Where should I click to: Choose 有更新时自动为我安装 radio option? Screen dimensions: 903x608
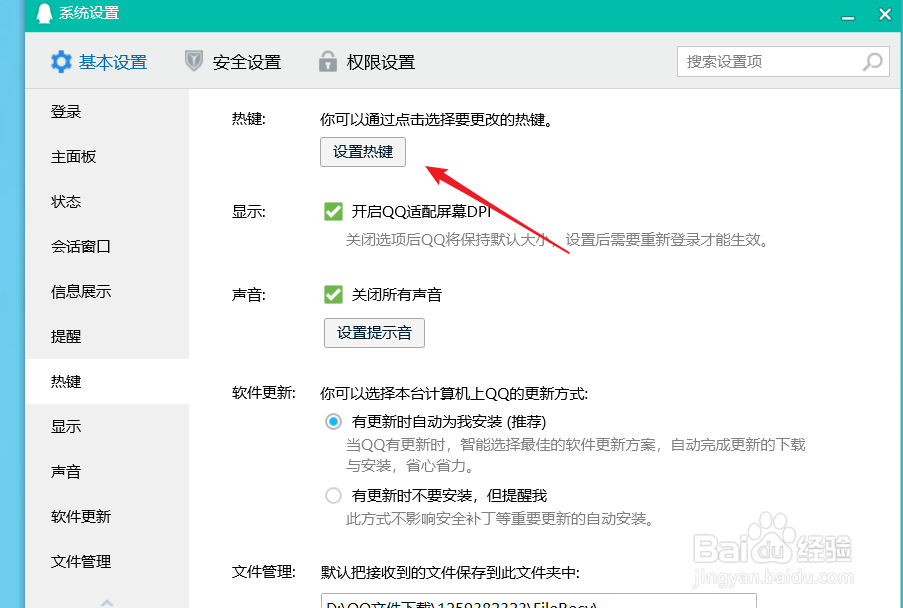pyautogui.click(x=333, y=421)
